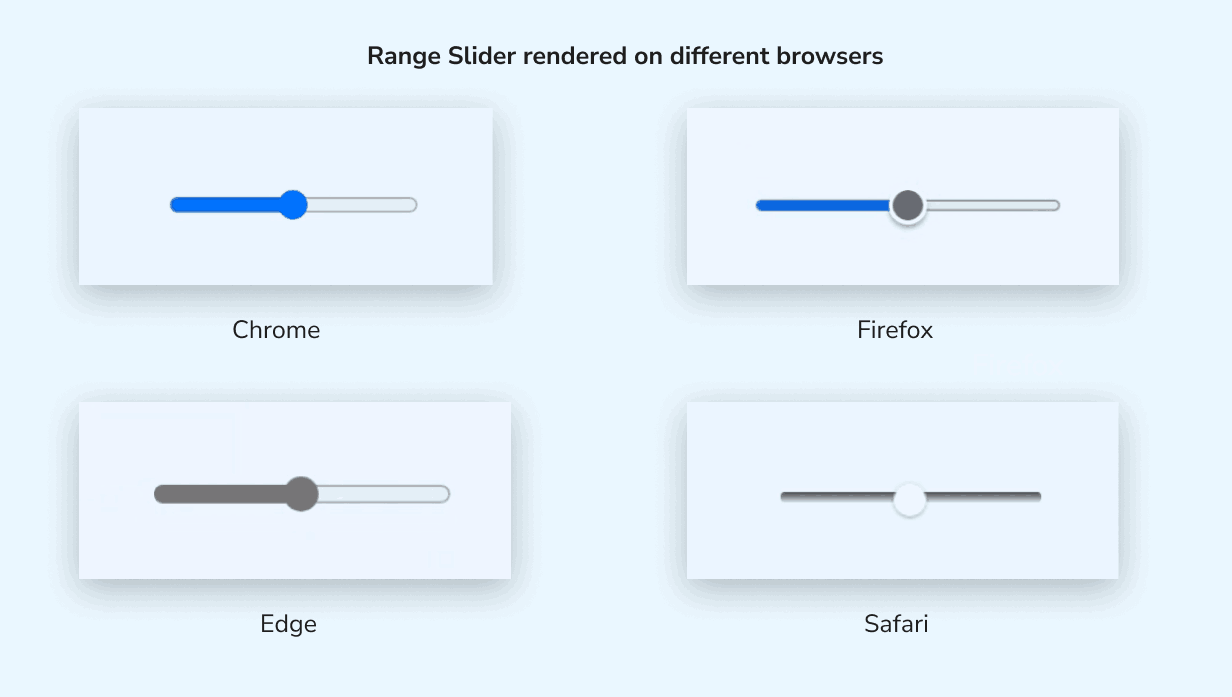Viewport: 1232px width, 697px height.
Task: Select the Edge label text
Action: click(289, 624)
